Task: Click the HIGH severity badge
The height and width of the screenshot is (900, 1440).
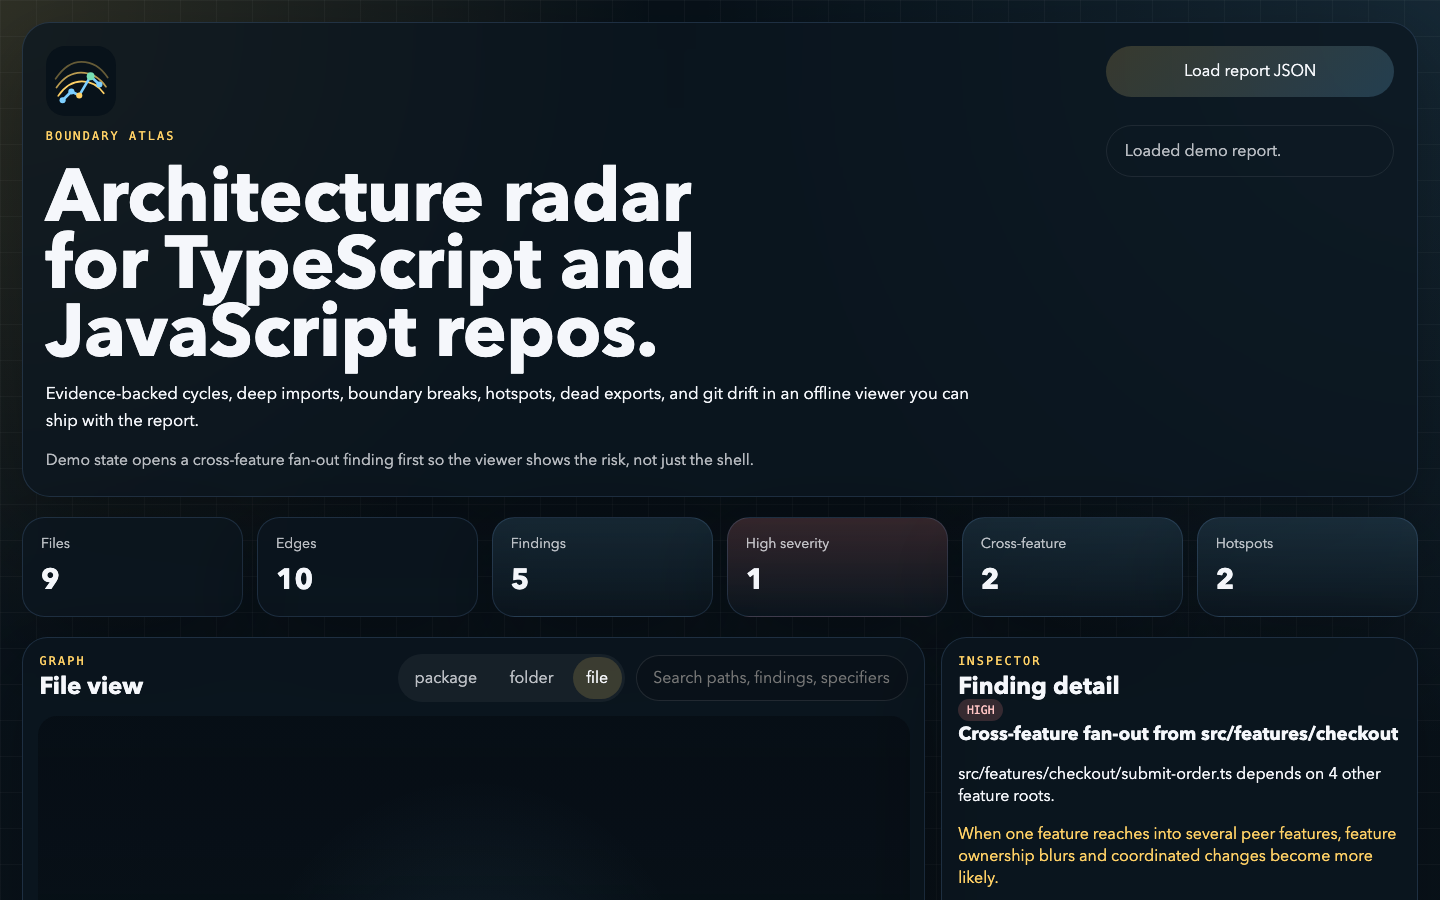Action: 980,710
